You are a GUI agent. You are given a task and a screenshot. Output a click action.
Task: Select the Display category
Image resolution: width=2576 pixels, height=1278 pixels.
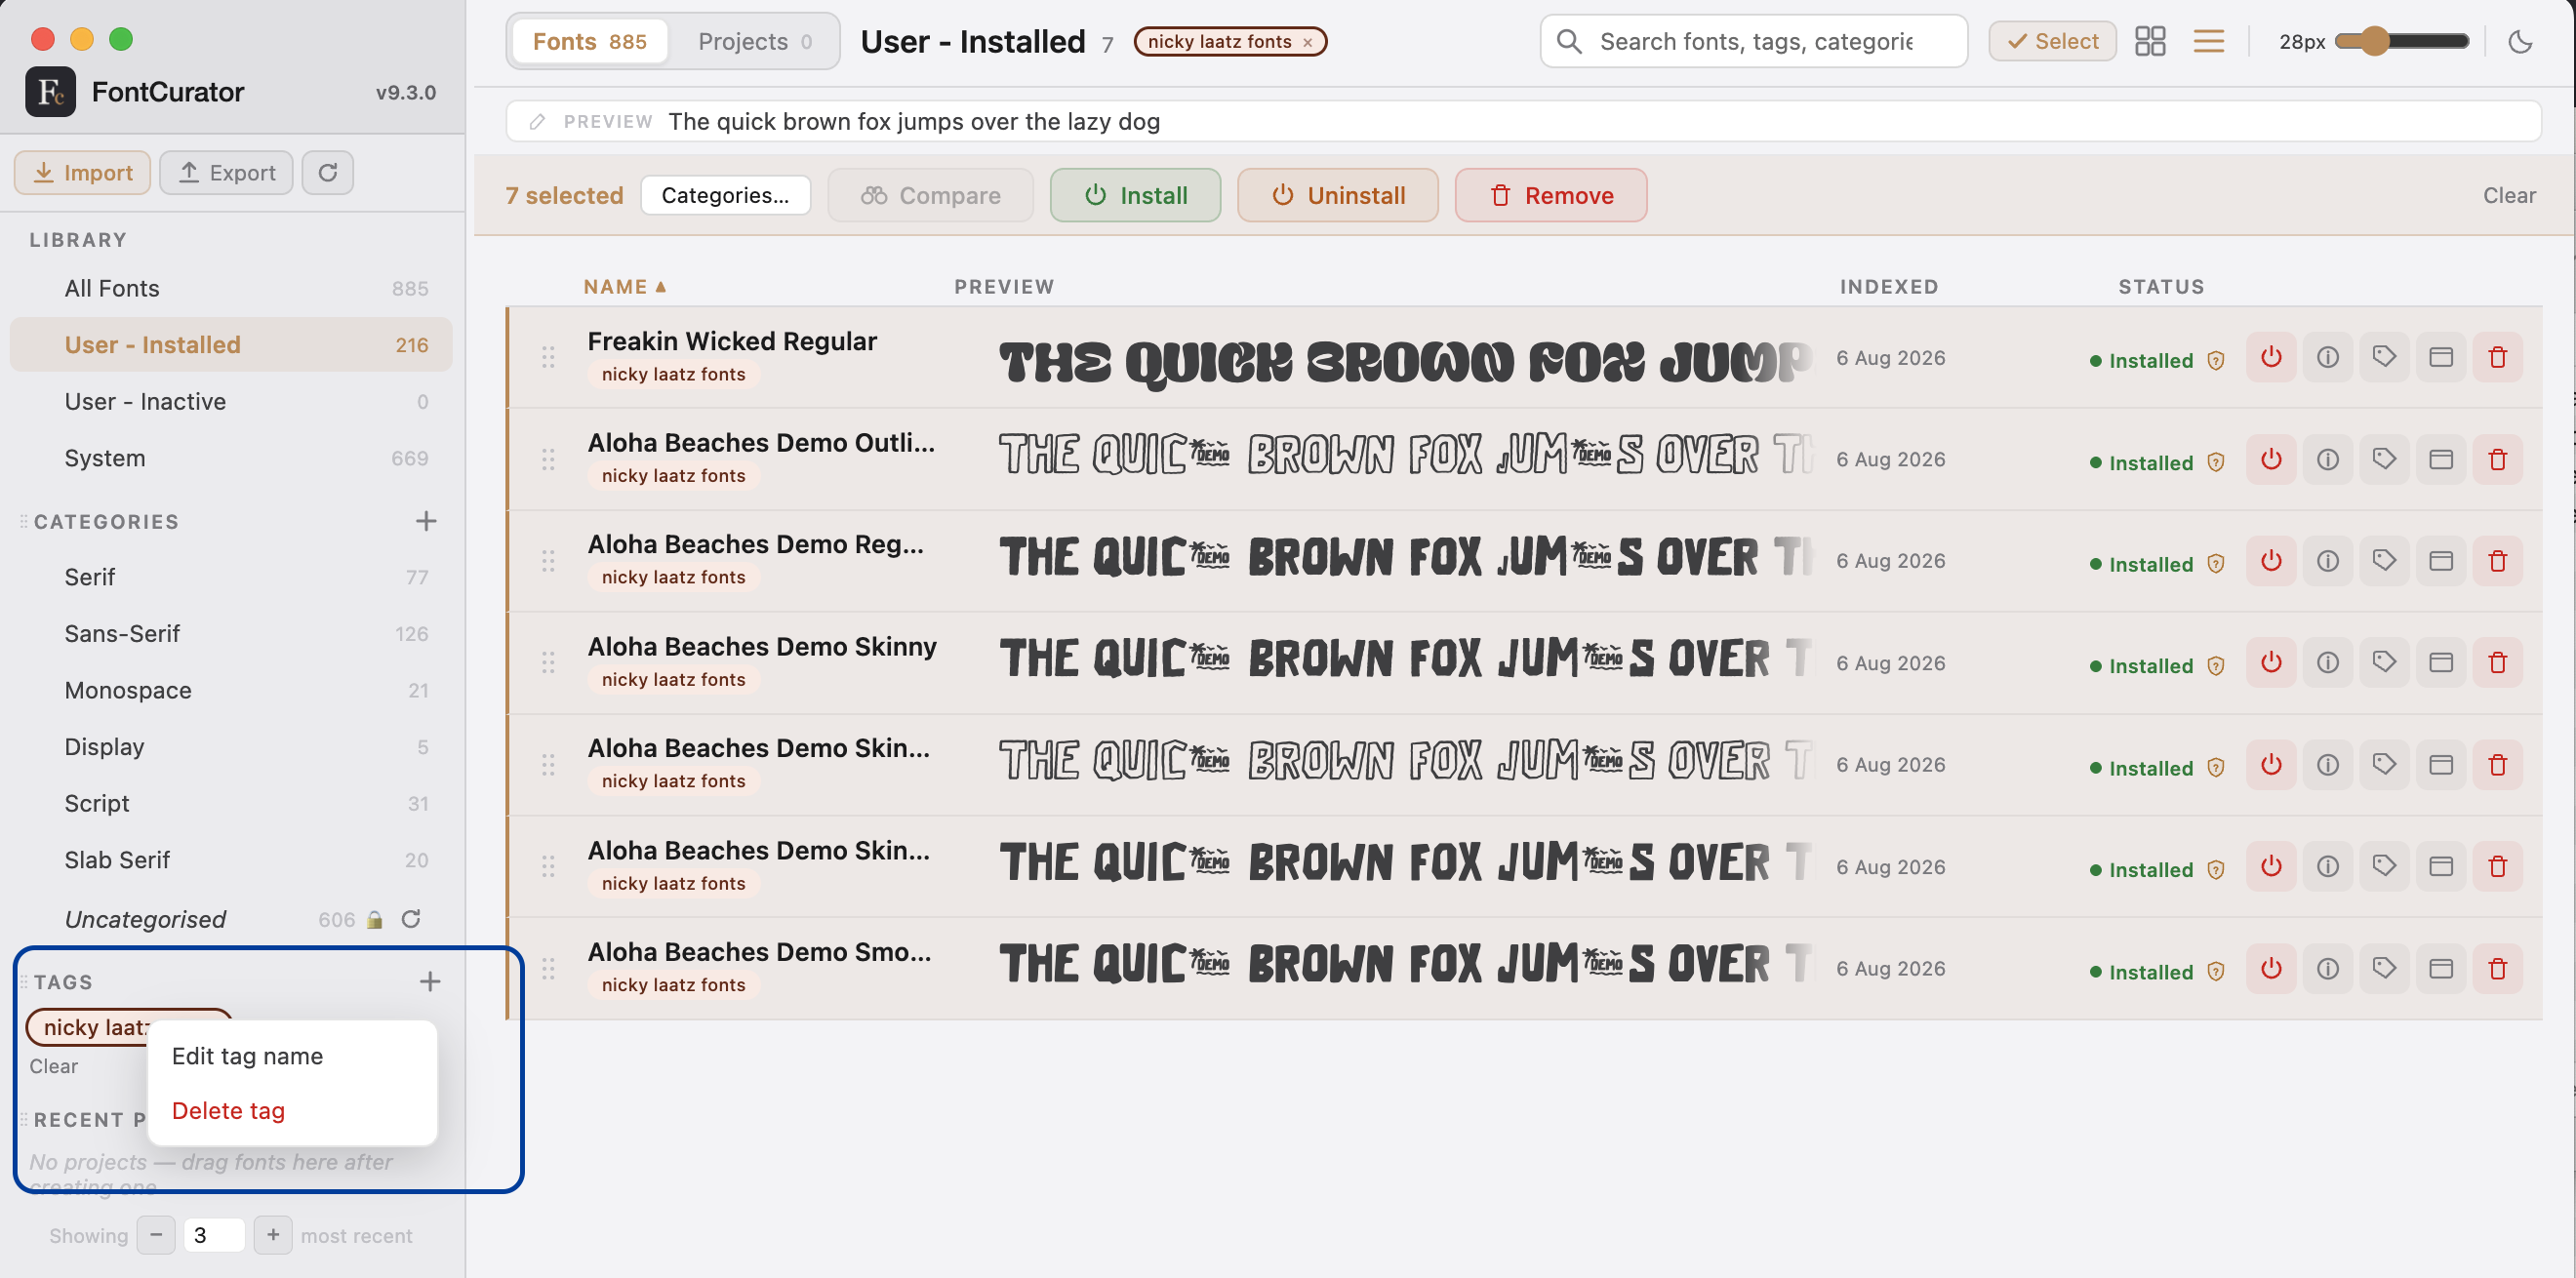231,747
